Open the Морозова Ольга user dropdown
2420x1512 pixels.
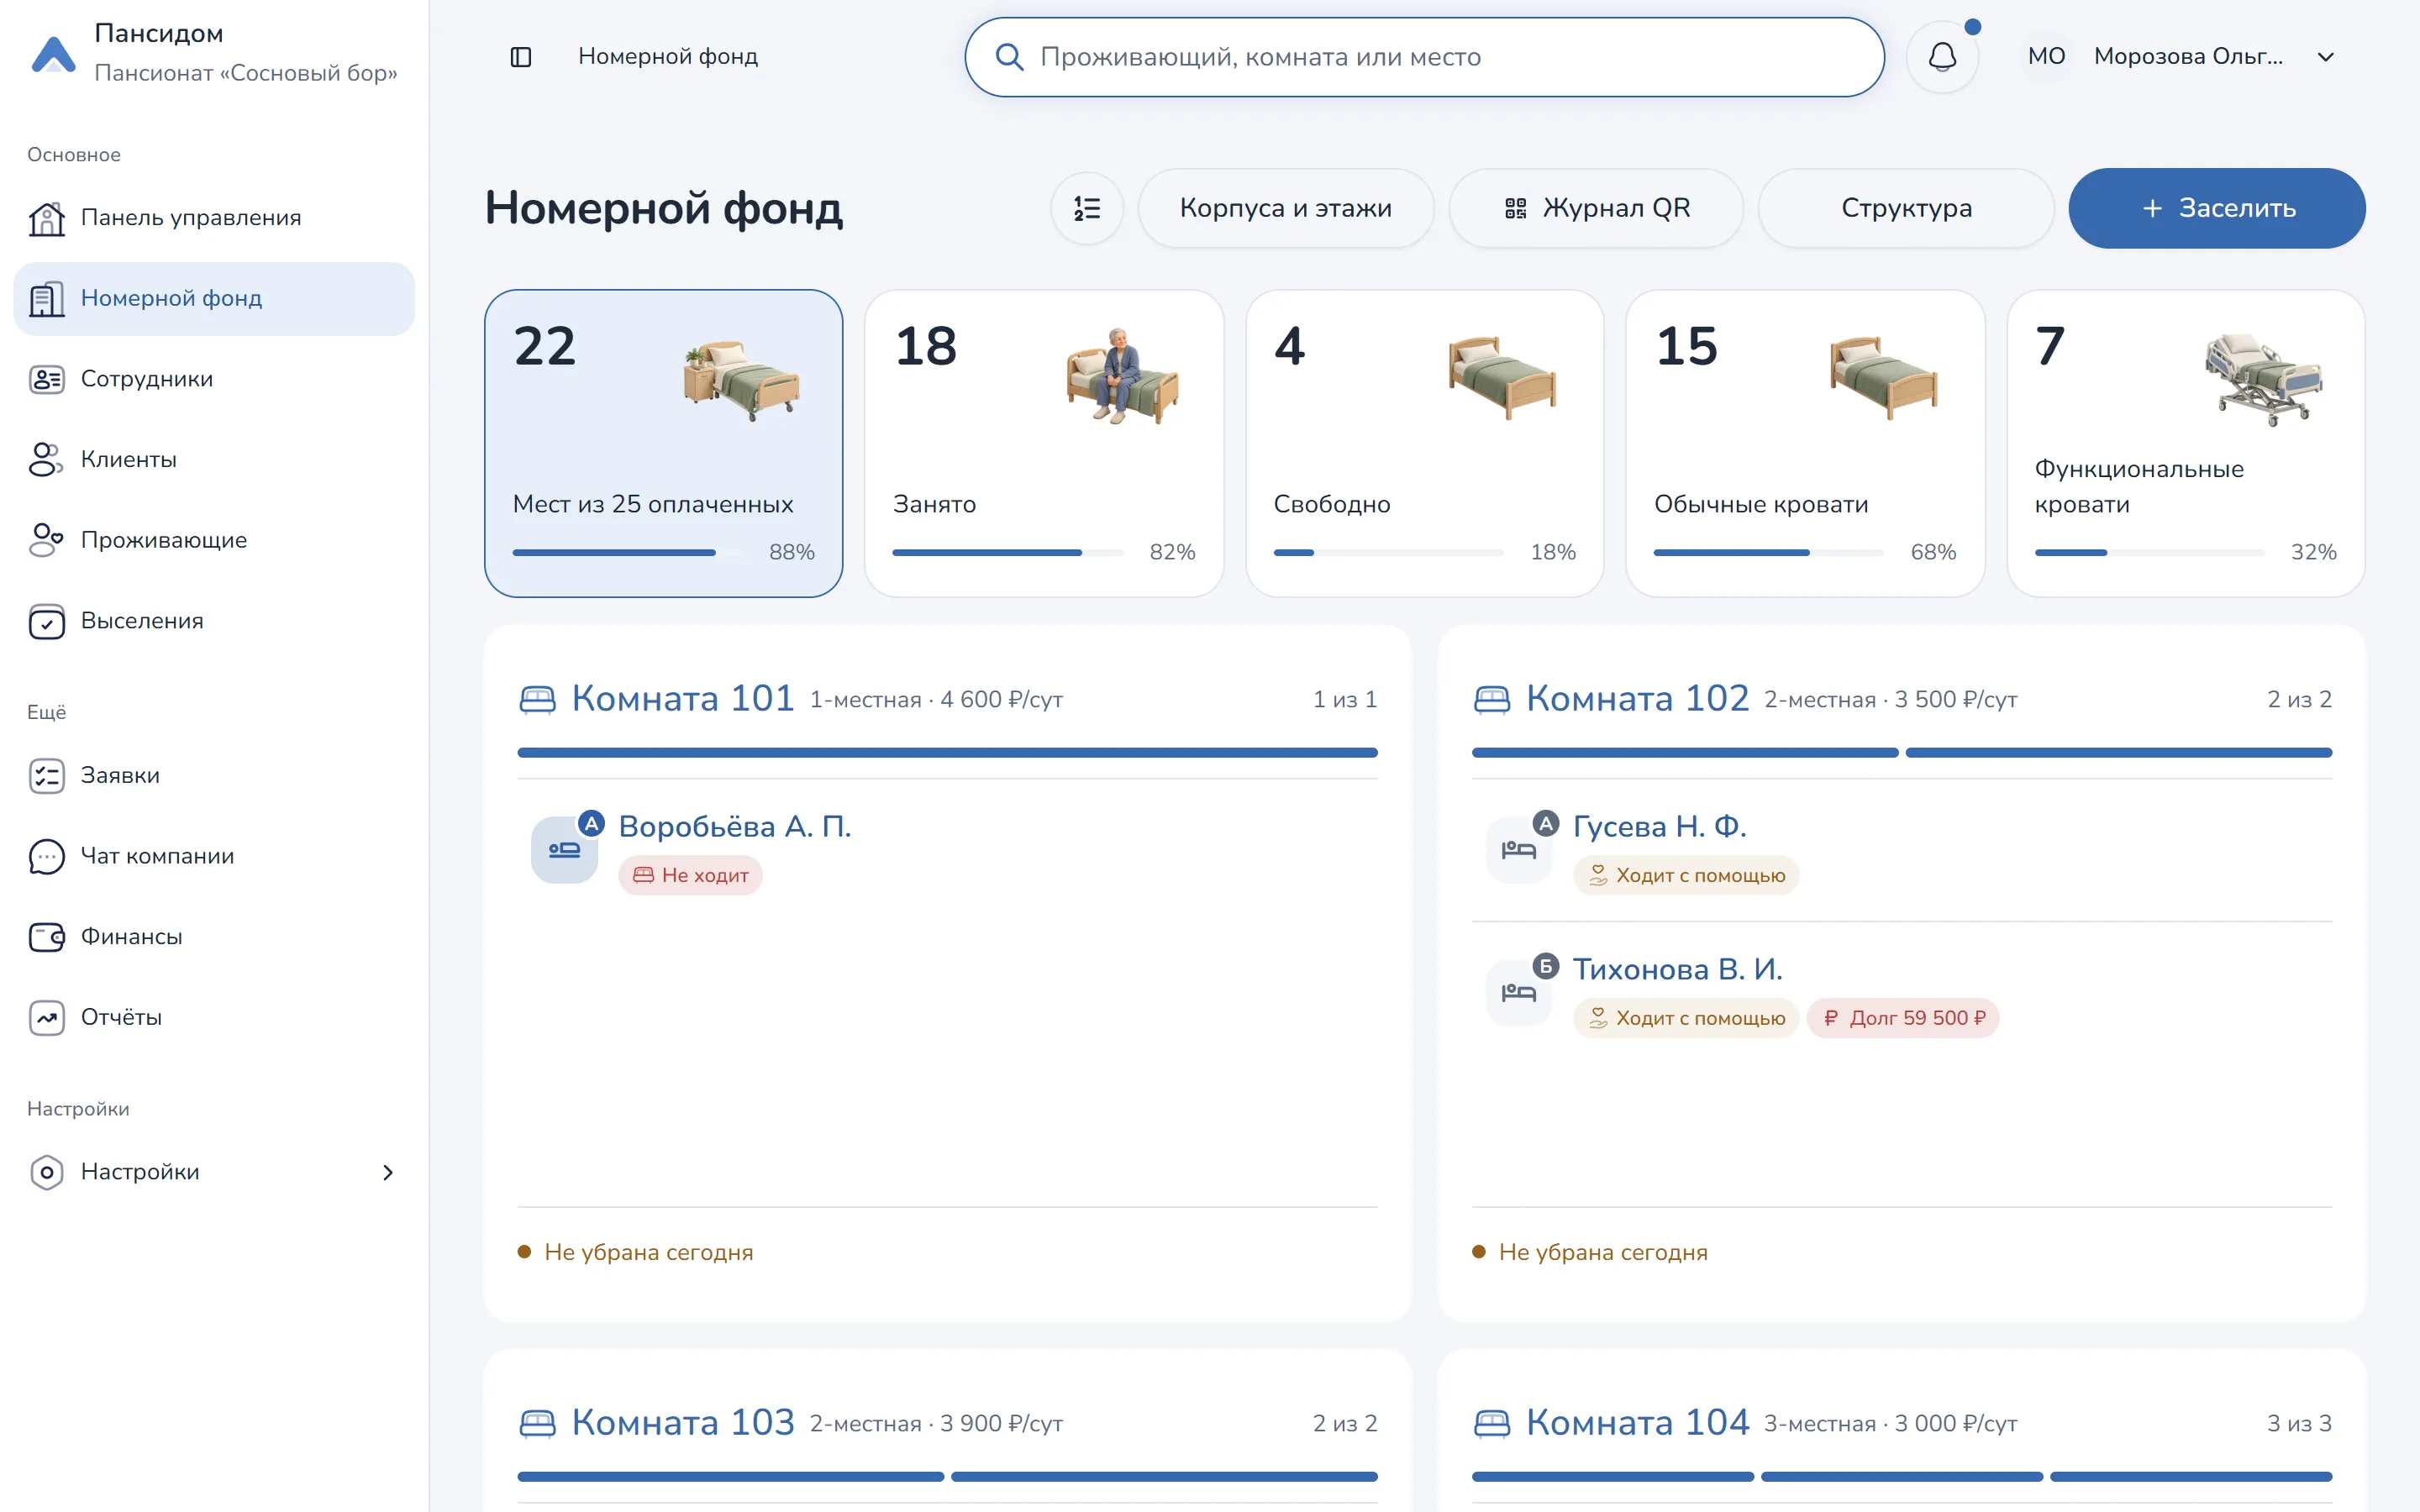tap(2180, 57)
